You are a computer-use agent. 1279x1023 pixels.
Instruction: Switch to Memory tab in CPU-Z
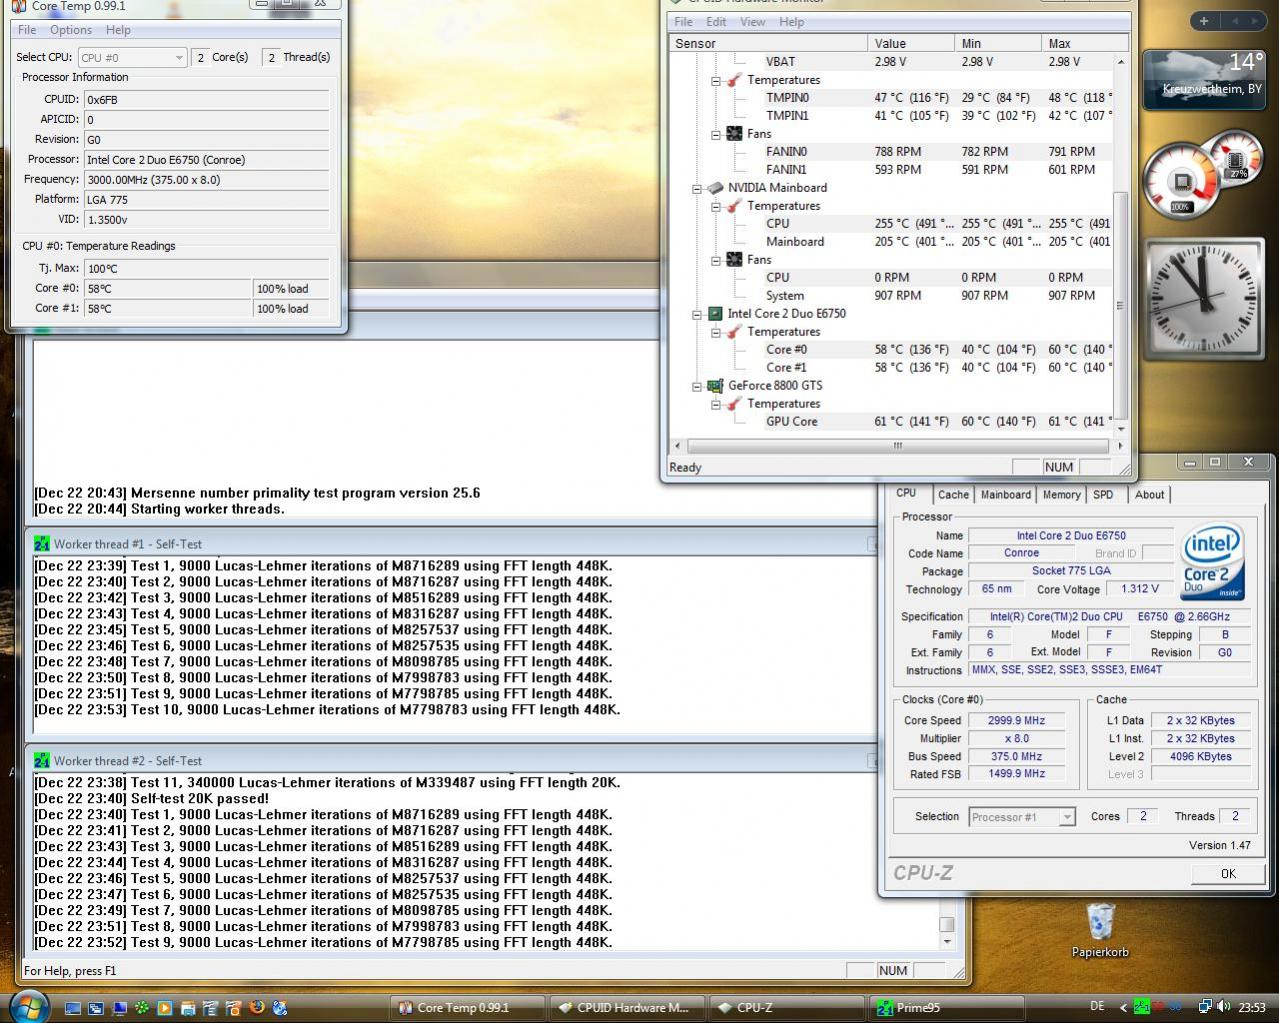pyautogui.click(x=1061, y=495)
